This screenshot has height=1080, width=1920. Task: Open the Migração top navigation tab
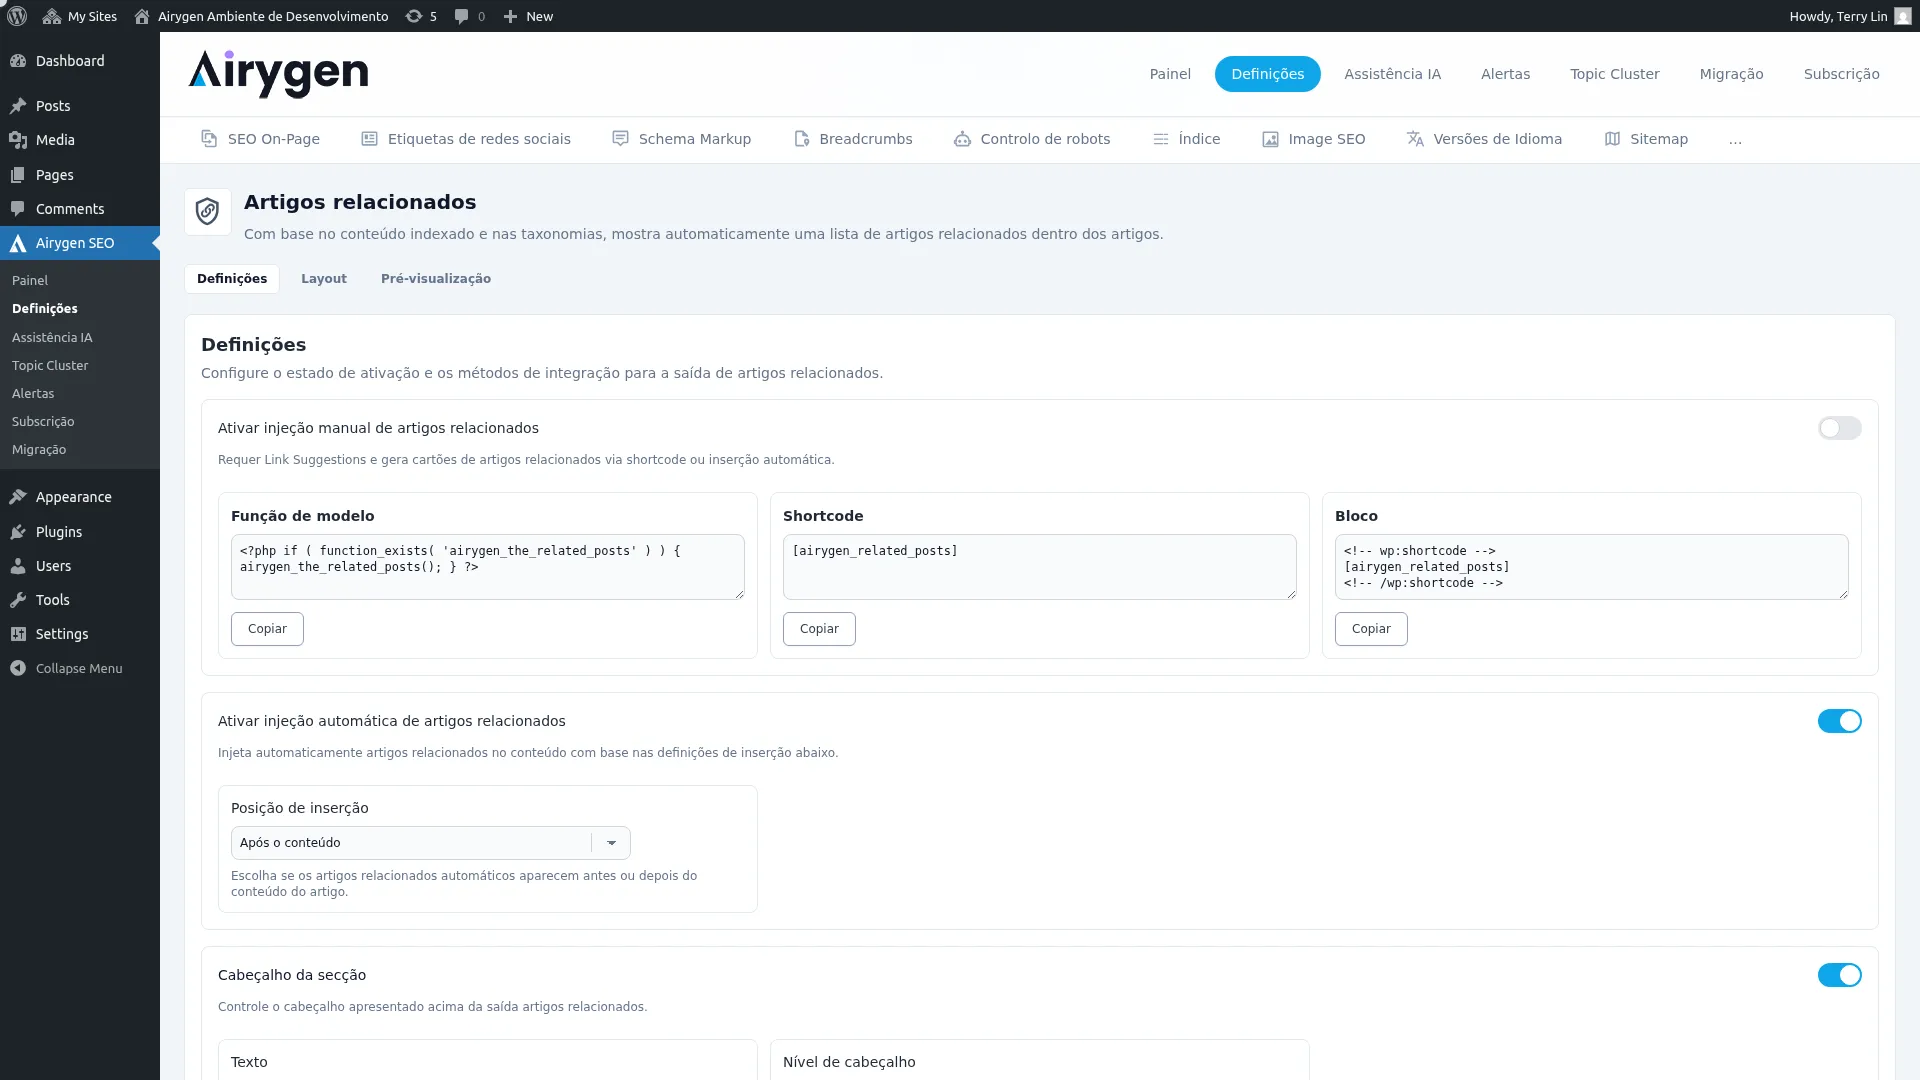pos(1731,74)
